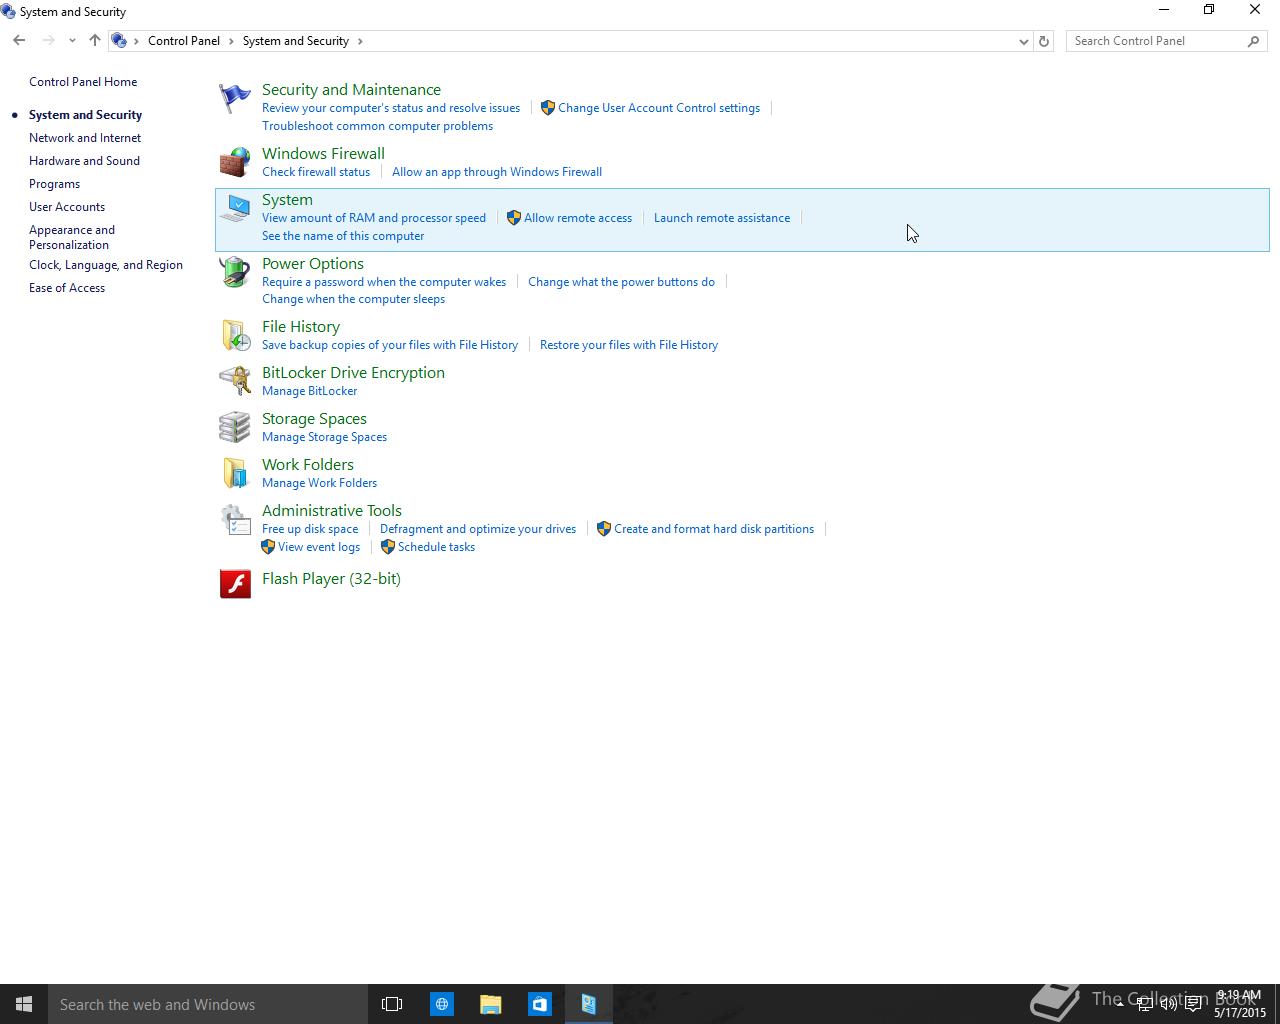
Task: Click the Control Panel icon in address bar
Action: (119, 41)
